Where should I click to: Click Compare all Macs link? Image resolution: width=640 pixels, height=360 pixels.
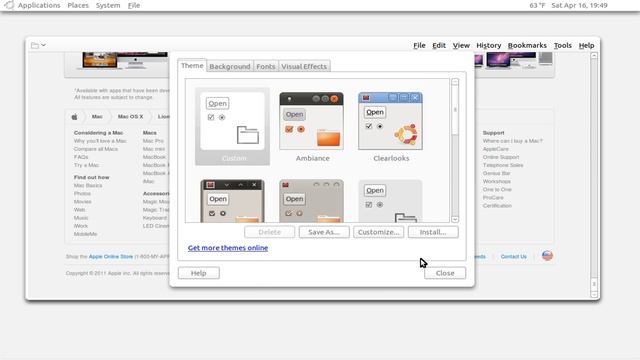click(96, 149)
